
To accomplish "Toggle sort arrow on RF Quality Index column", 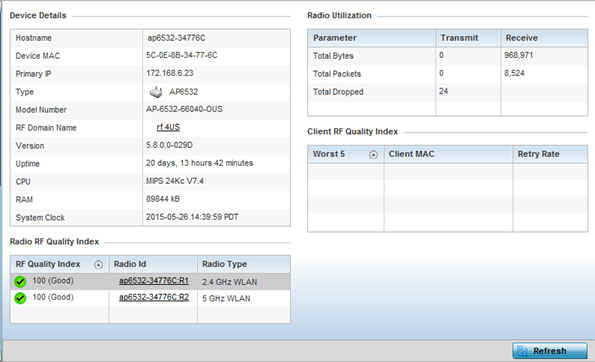I will [x=98, y=264].
